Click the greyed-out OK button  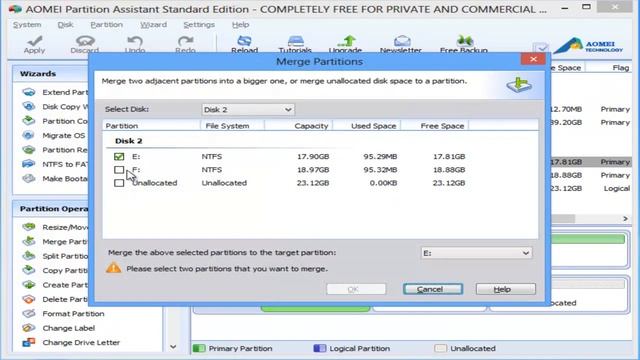coord(356,289)
